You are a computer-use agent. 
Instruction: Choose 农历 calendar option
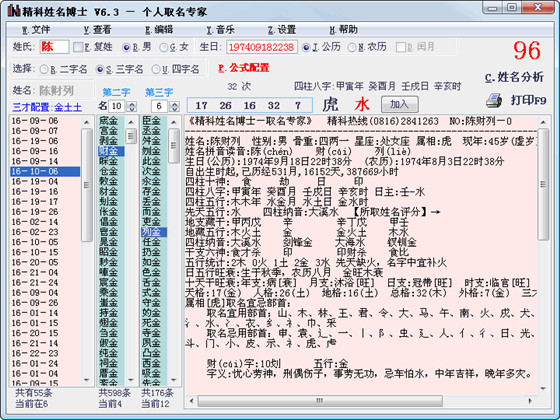coord(367,47)
